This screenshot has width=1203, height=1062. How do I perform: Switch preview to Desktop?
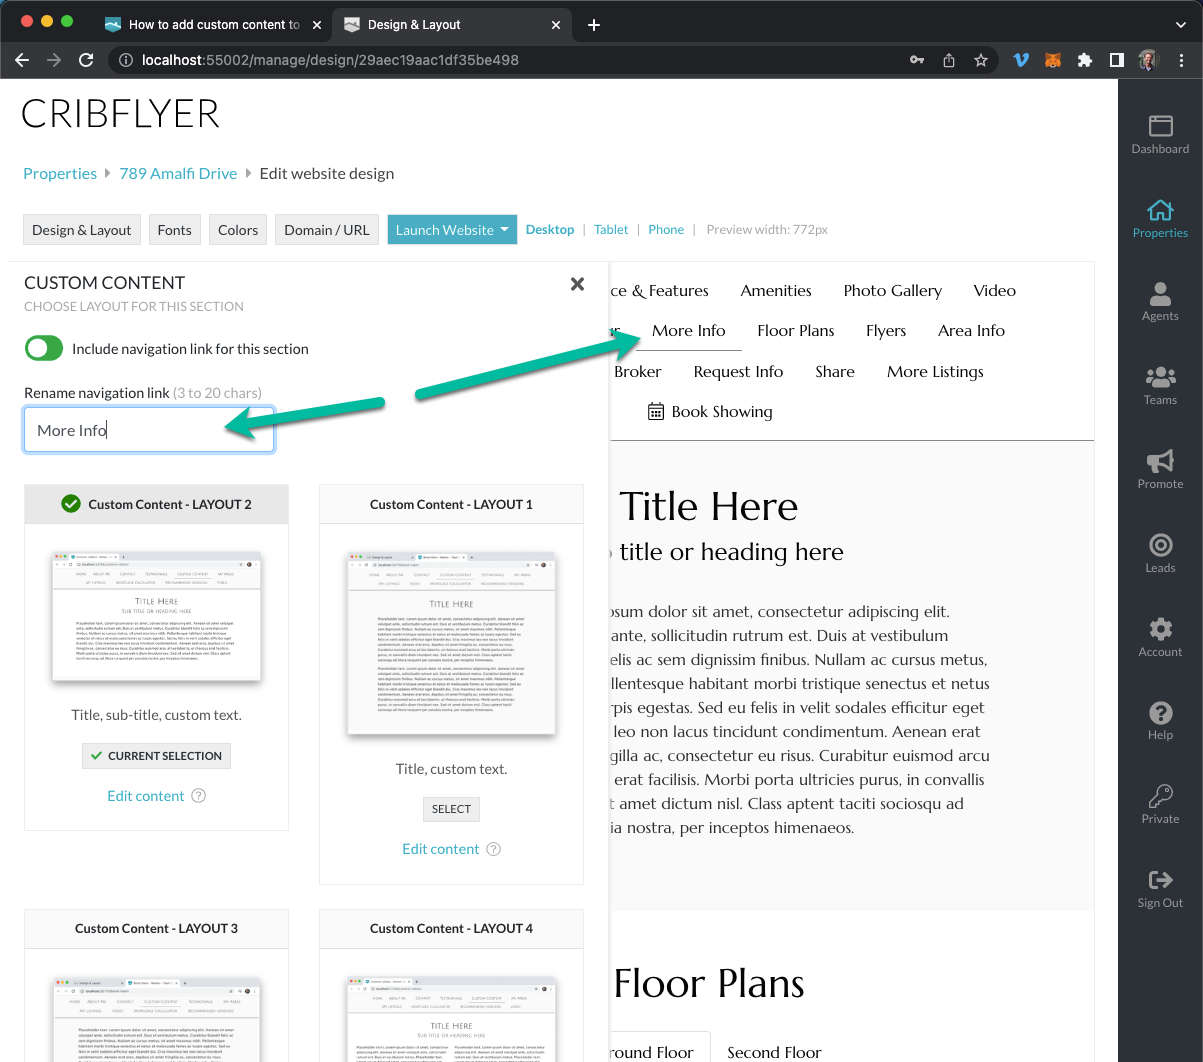[x=550, y=230]
